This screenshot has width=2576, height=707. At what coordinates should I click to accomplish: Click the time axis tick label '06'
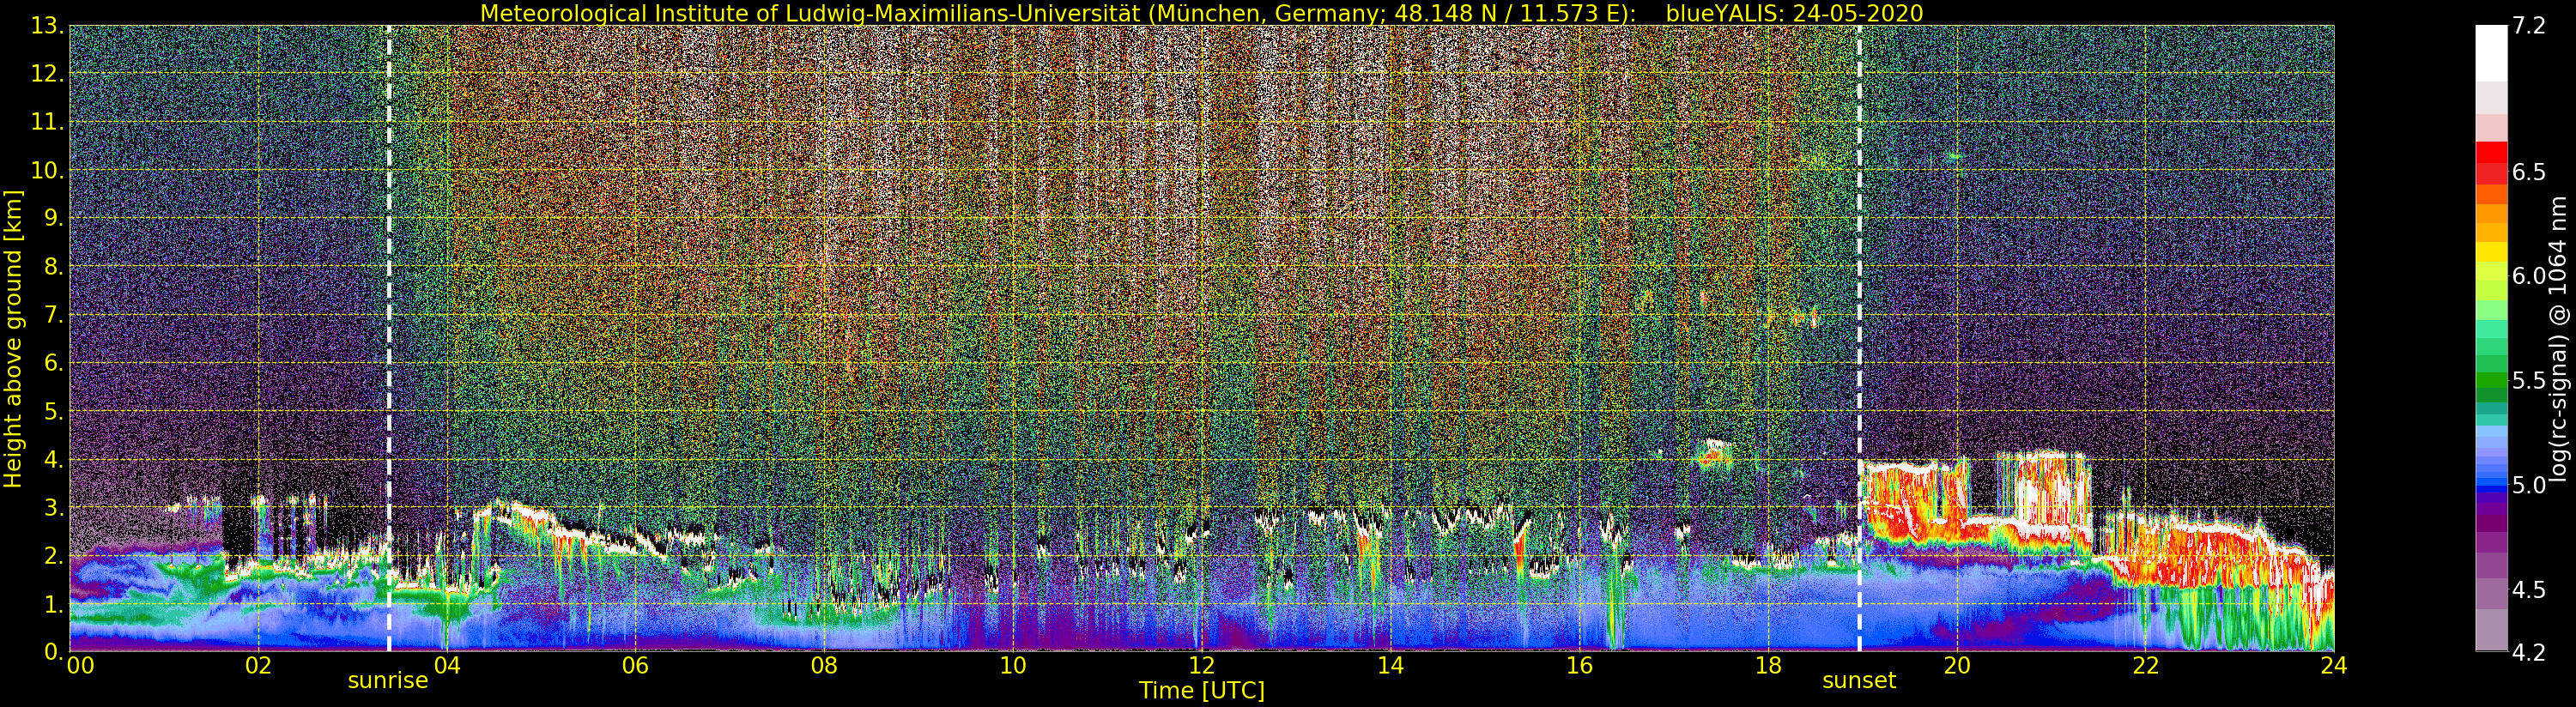pyautogui.click(x=635, y=665)
